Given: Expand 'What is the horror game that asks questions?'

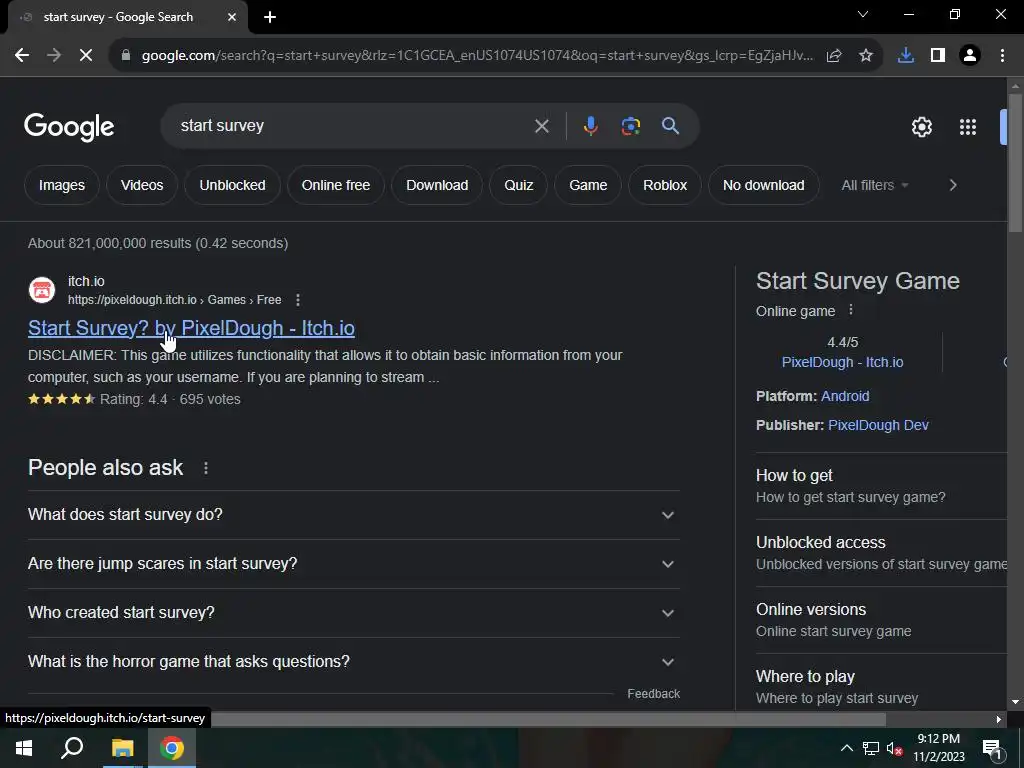Looking at the screenshot, I should point(353,662).
